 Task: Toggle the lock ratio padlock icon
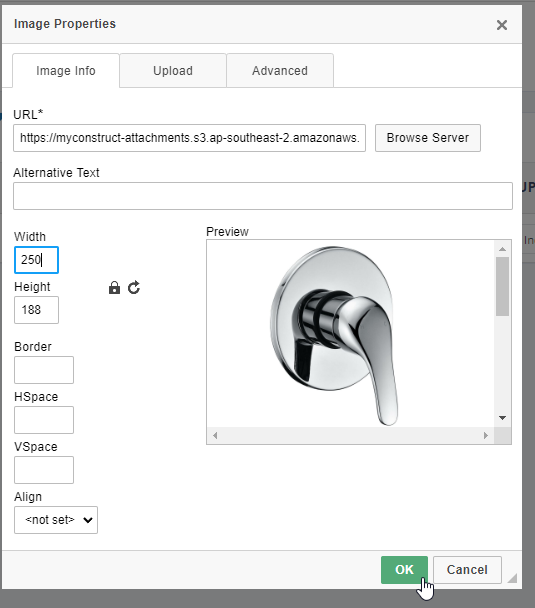tap(114, 288)
